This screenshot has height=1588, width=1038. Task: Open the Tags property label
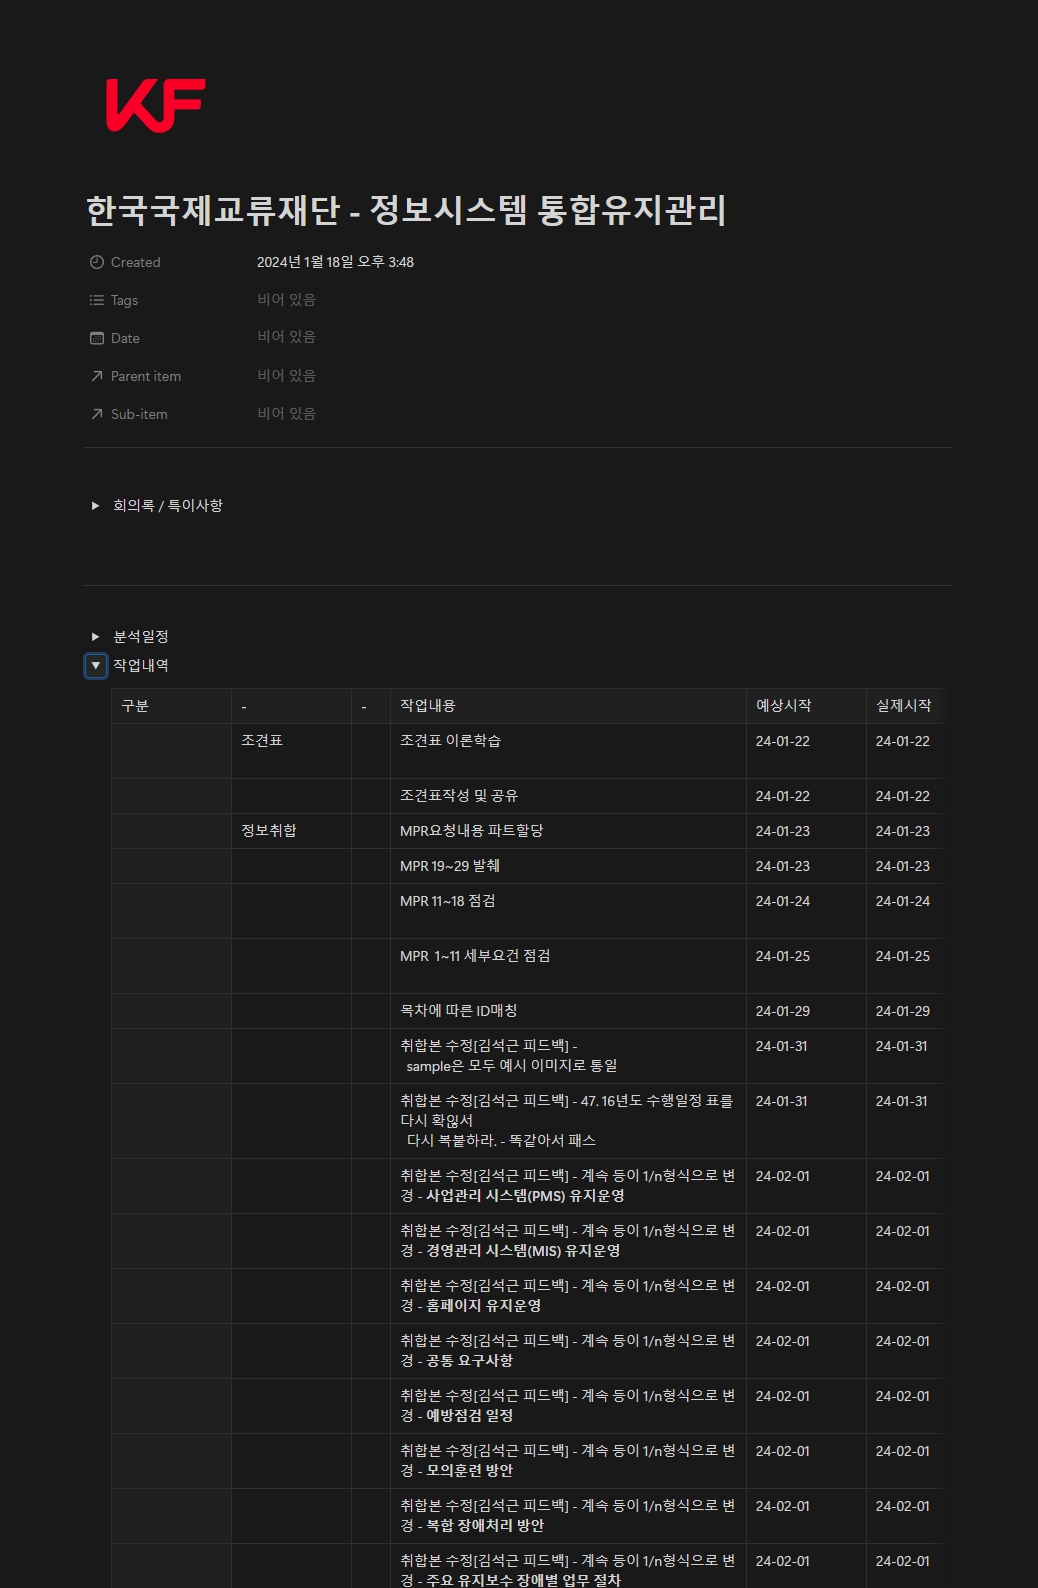pos(124,300)
